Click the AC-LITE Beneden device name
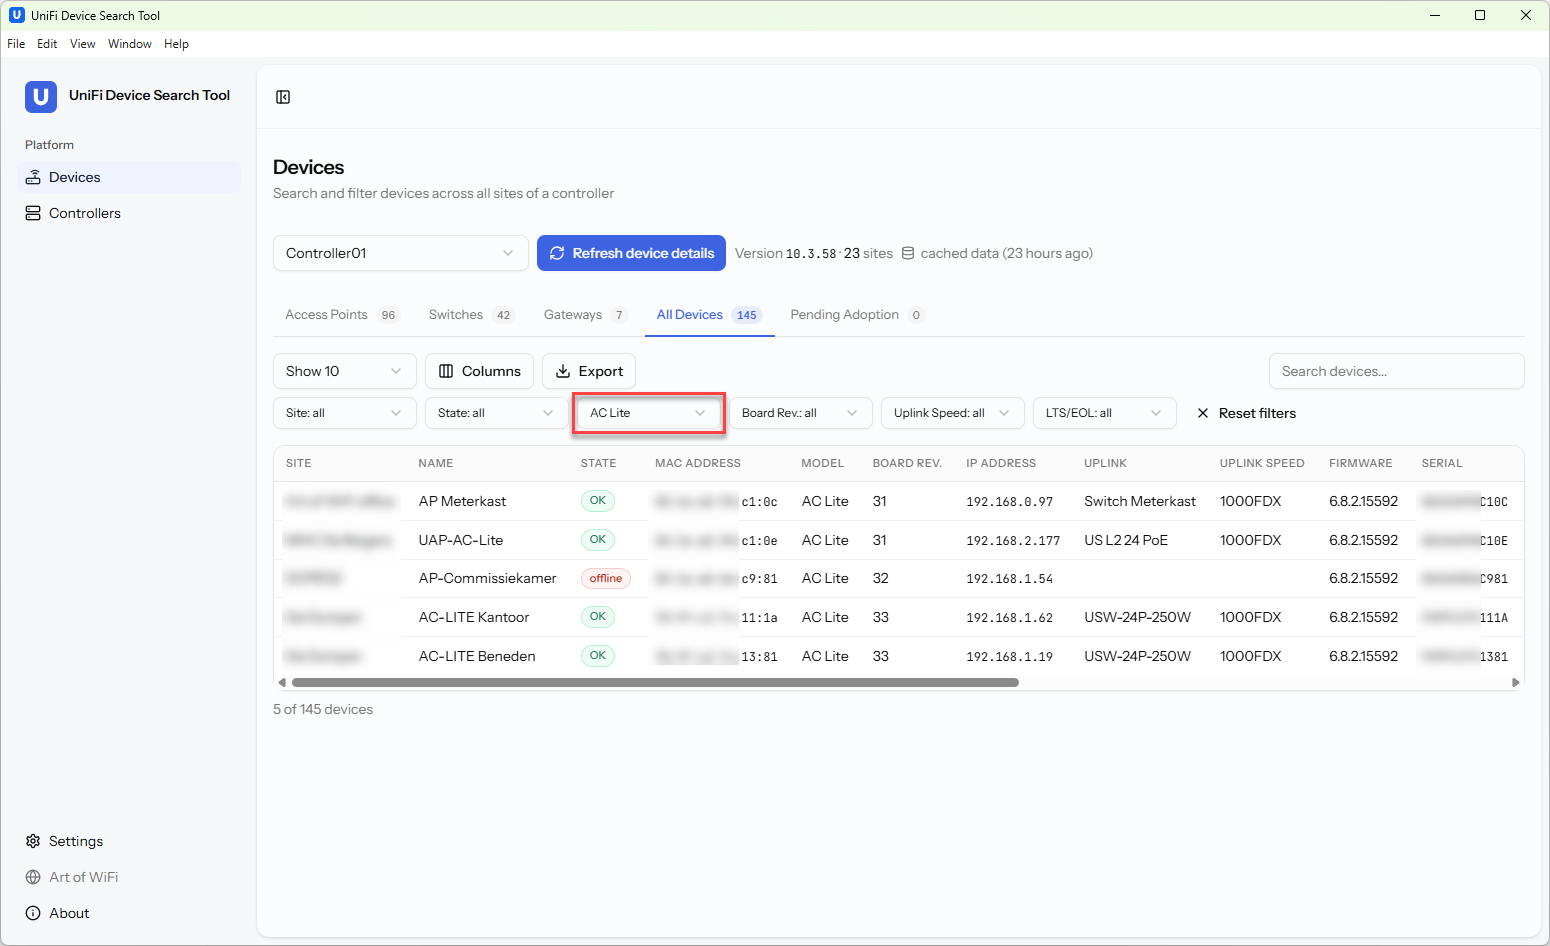The image size is (1550, 946). point(477,656)
